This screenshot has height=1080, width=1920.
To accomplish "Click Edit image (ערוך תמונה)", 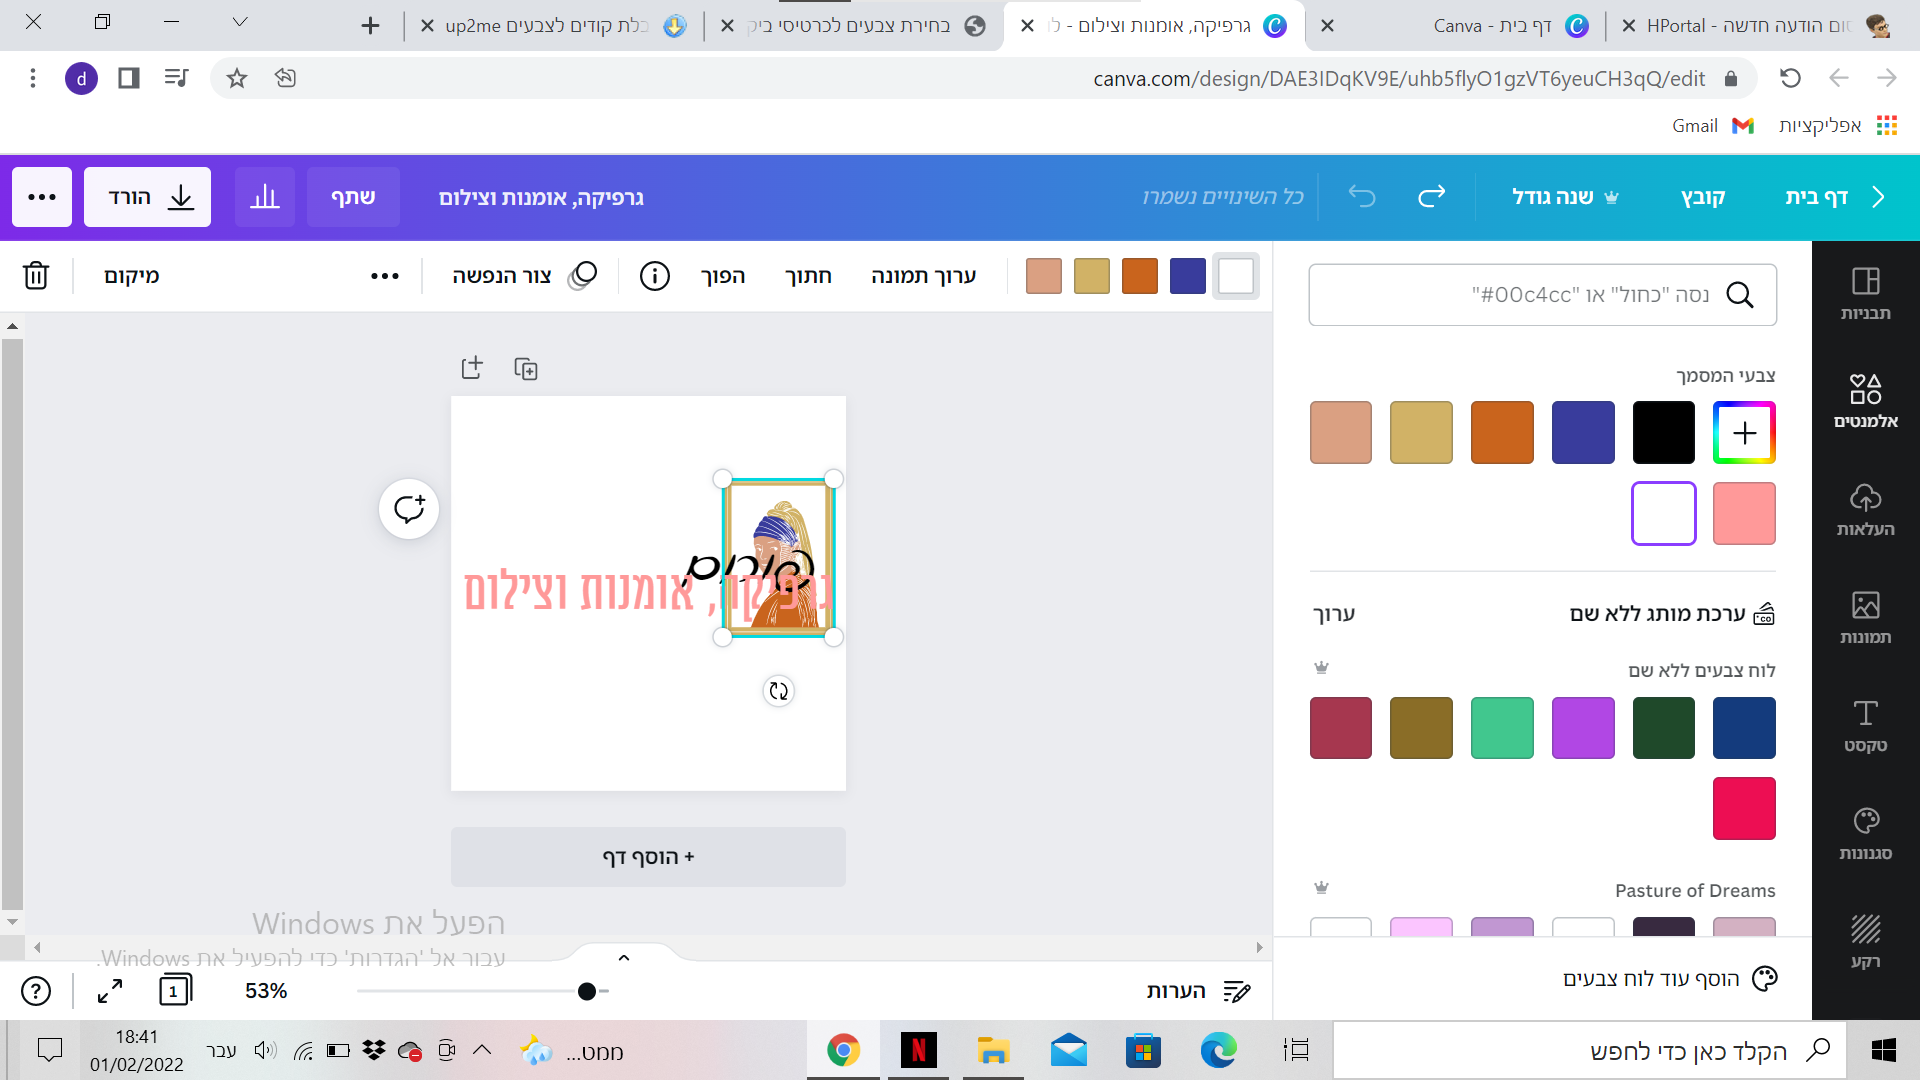I will (923, 276).
